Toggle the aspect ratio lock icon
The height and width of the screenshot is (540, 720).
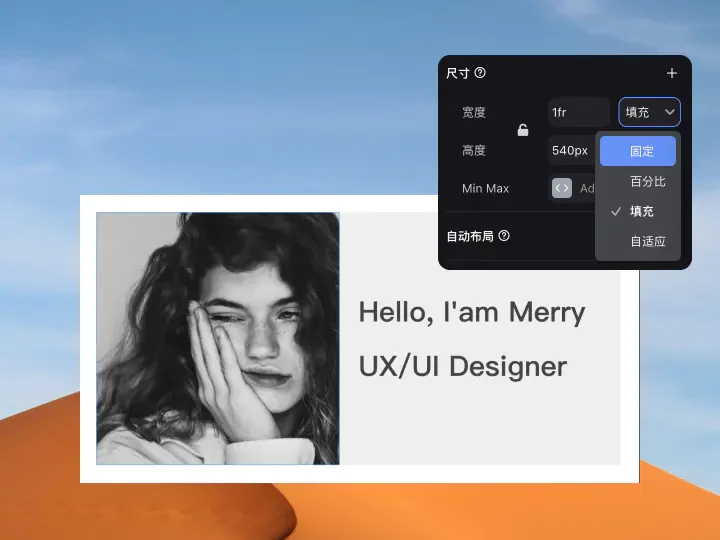point(522,130)
